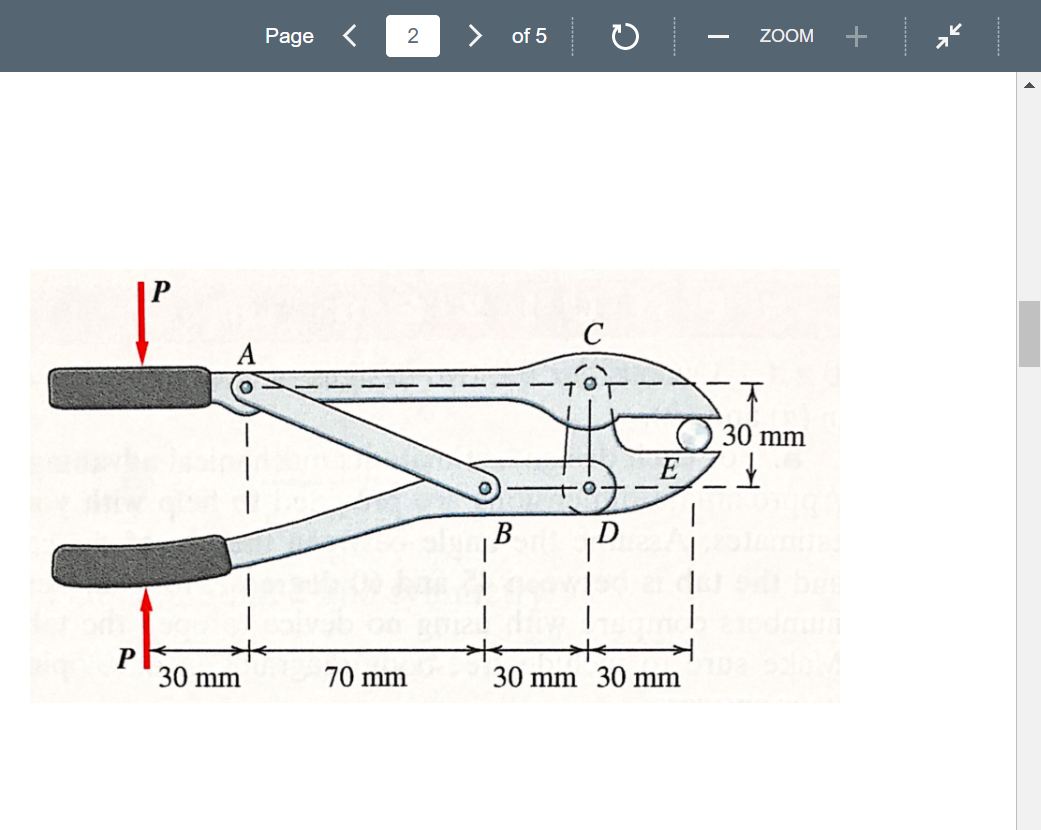The width and height of the screenshot is (1041, 830).
Task: Click the page number input field
Action: coord(412,36)
